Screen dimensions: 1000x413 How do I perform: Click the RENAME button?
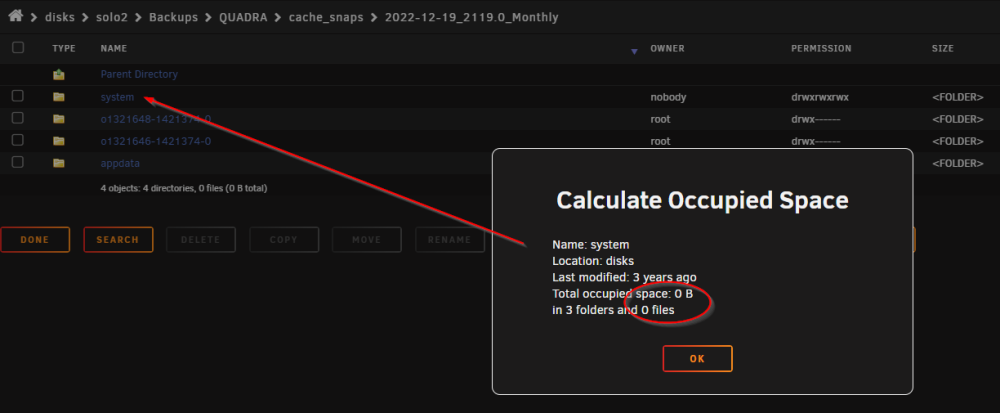450,240
